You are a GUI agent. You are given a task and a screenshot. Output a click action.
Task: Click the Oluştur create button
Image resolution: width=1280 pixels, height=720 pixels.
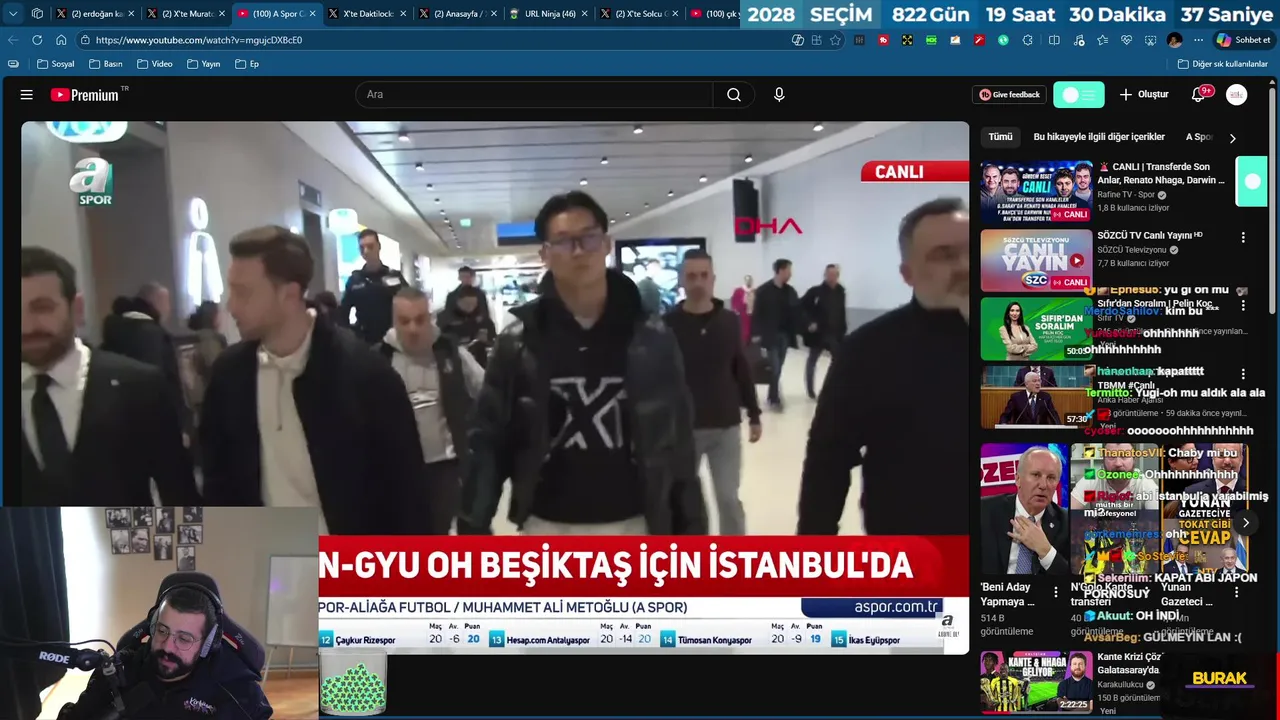pos(1144,95)
